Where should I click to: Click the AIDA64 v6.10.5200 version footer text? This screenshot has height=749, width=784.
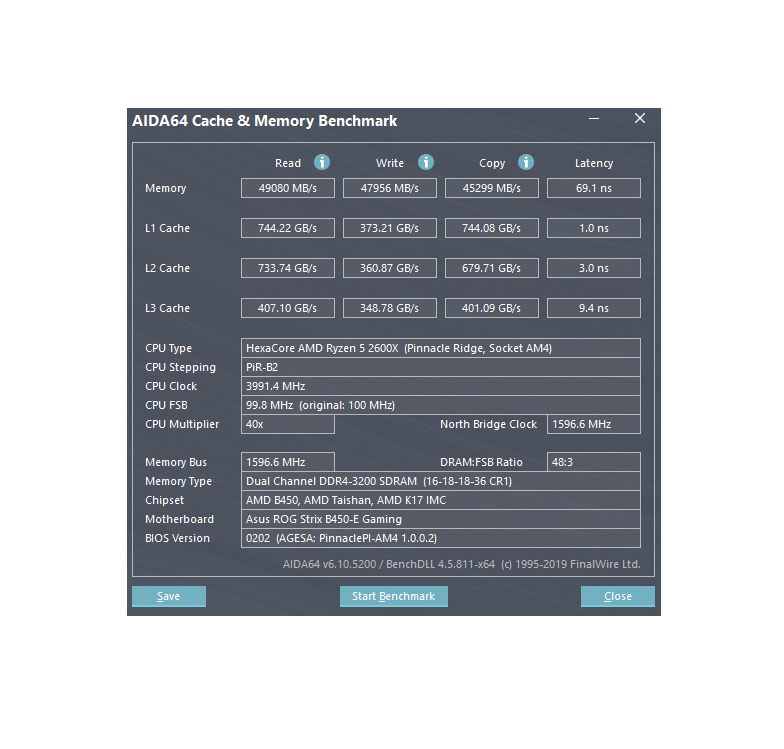[462, 564]
